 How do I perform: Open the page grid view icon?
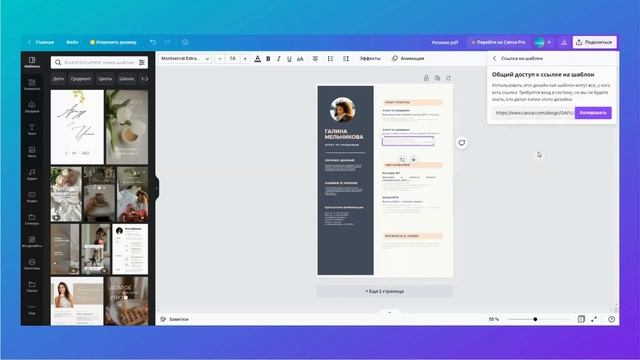point(581,319)
